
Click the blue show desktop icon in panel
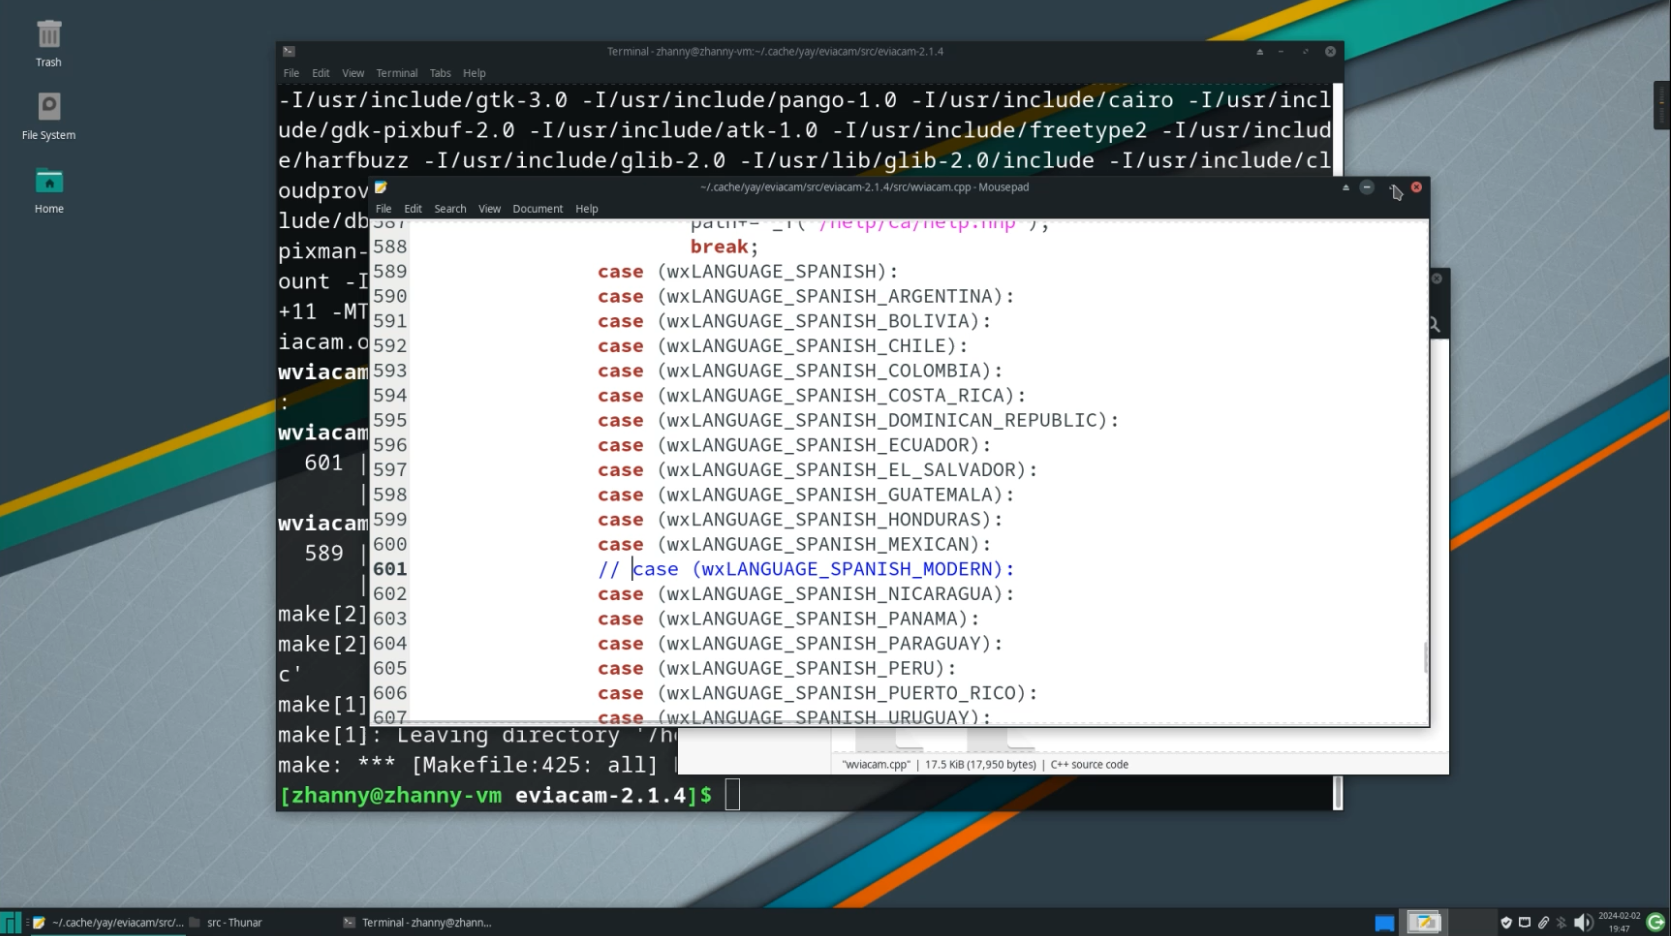pyautogui.click(x=1384, y=923)
